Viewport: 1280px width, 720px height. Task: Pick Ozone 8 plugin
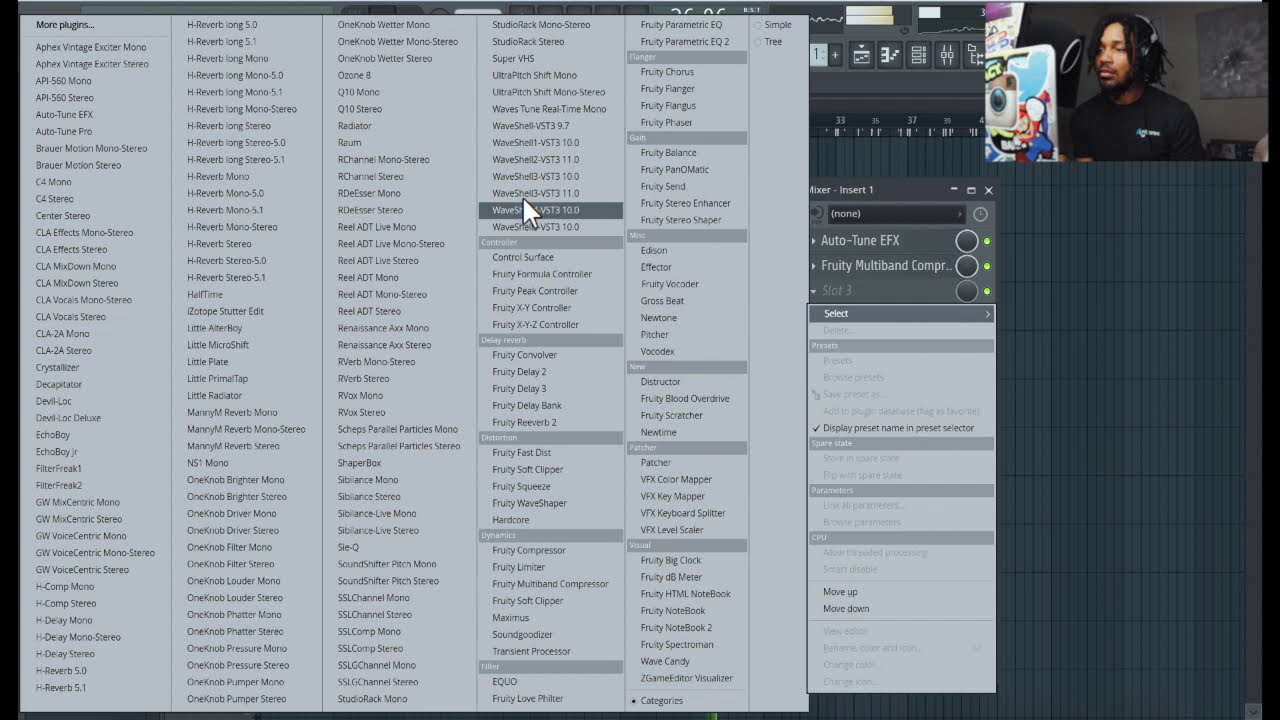[x=354, y=76]
